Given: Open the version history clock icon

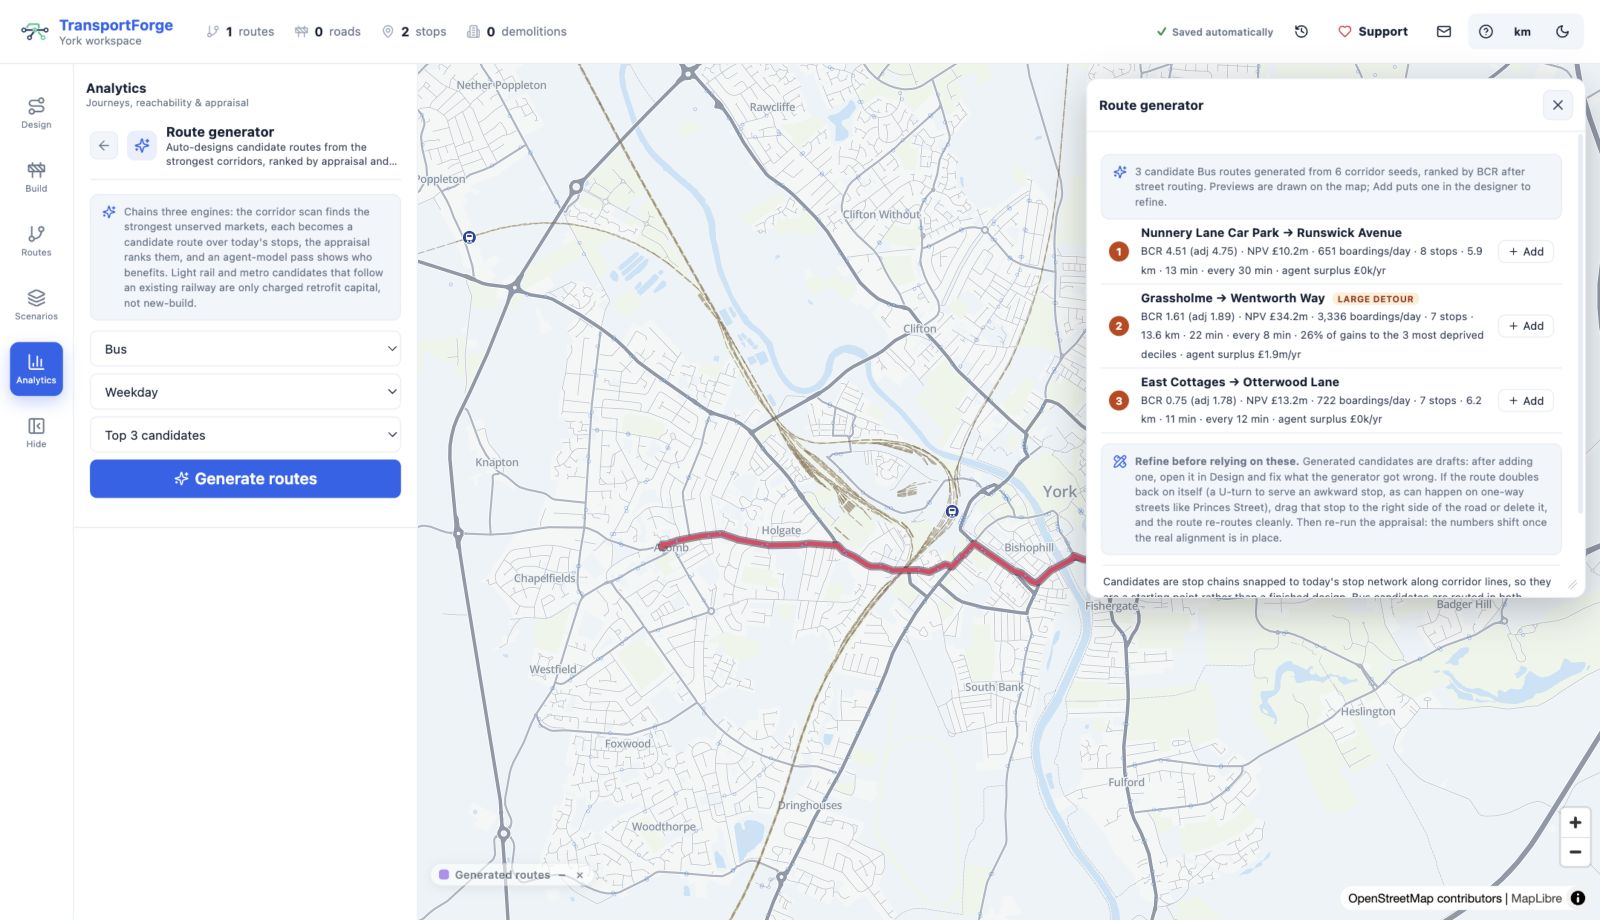Looking at the screenshot, I should click(x=1301, y=32).
